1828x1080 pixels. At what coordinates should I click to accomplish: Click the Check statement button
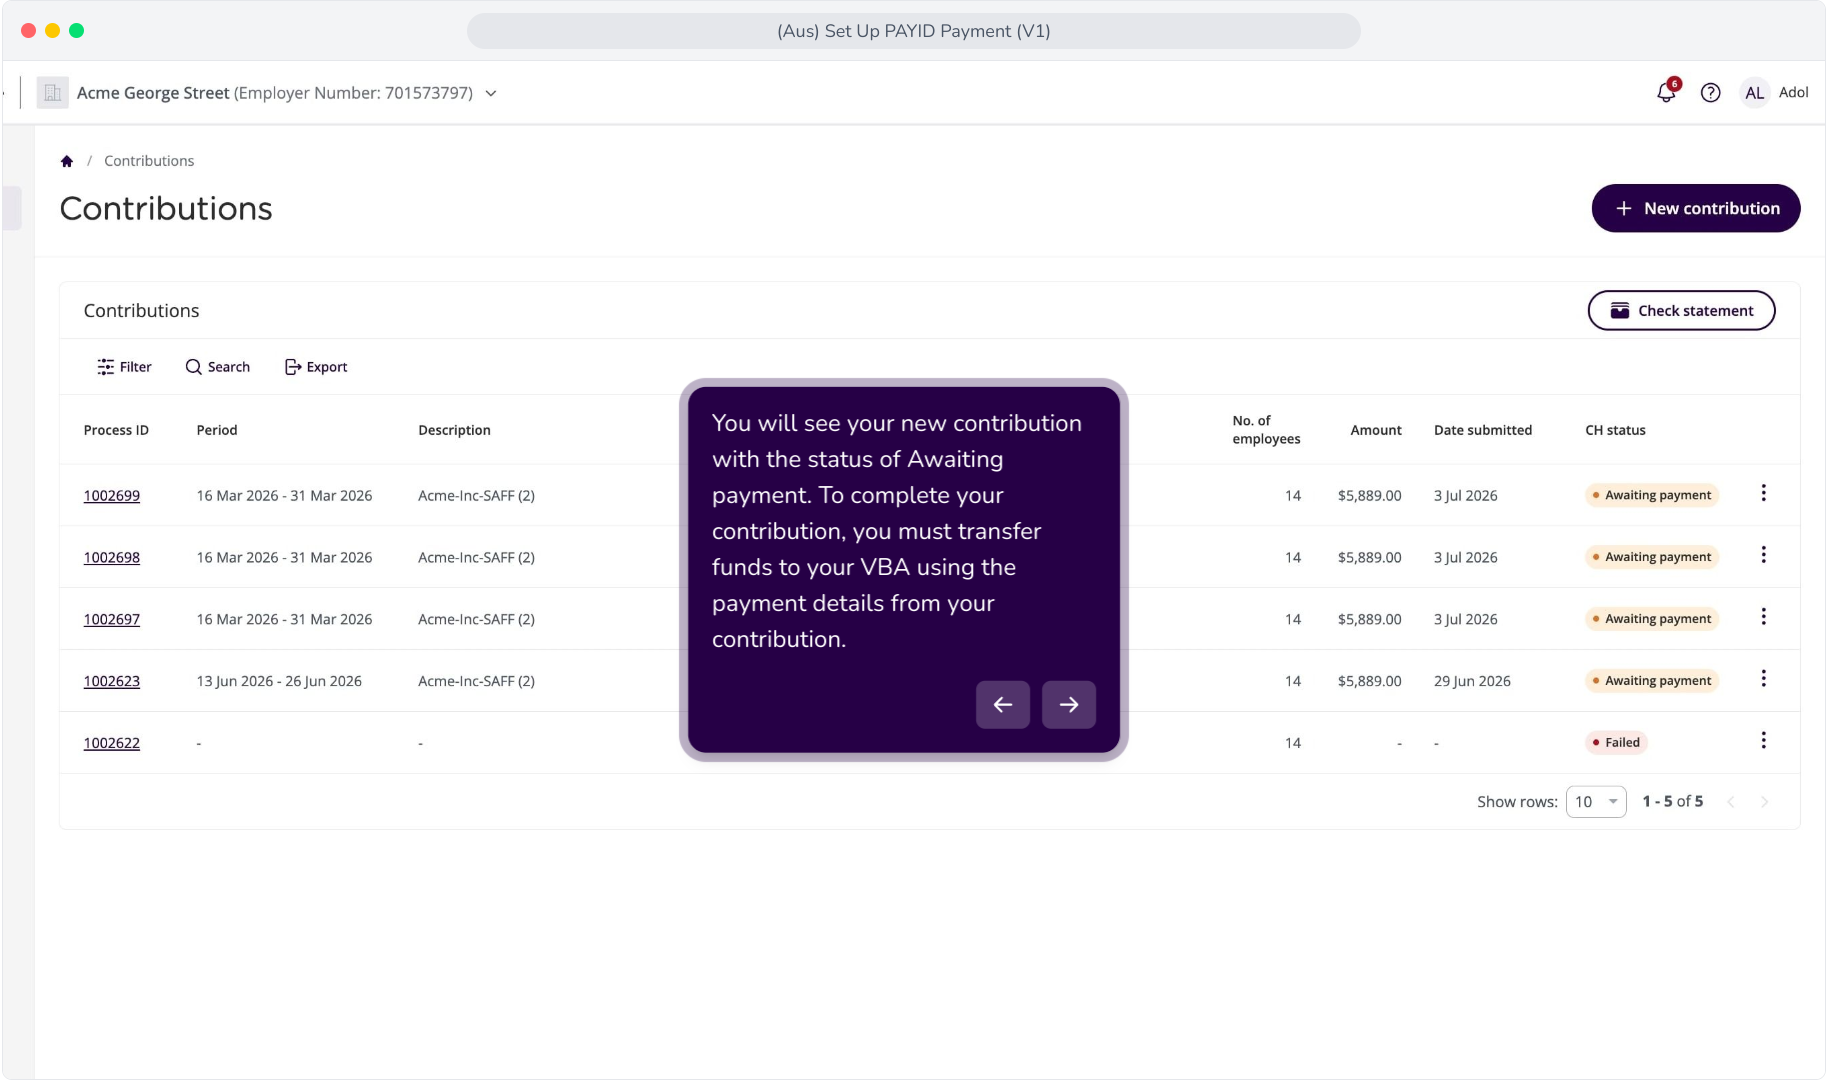[1682, 311]
